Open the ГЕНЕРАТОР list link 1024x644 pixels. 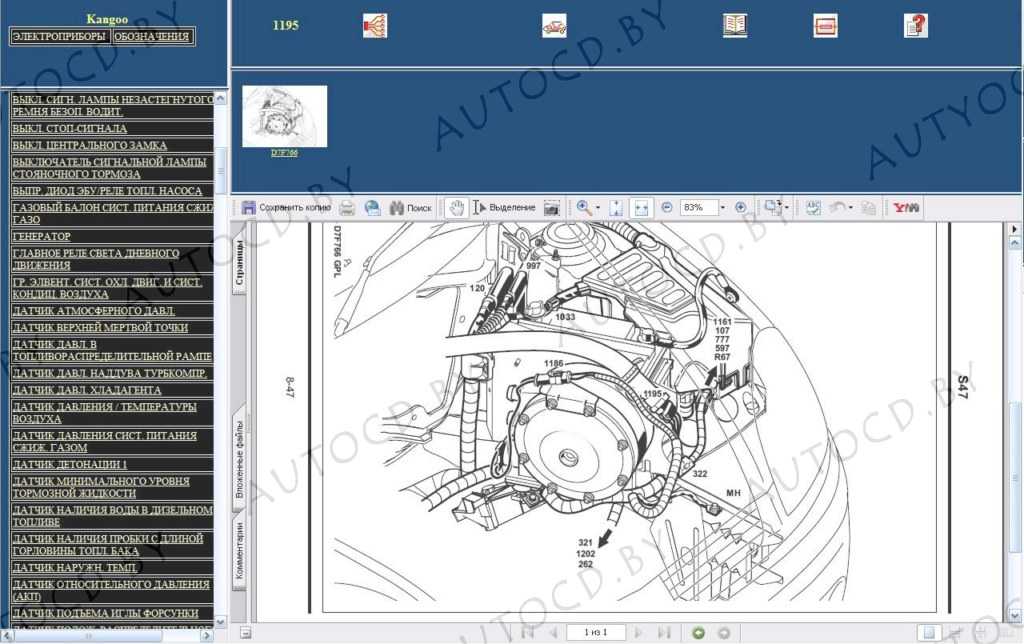point(41,236)
